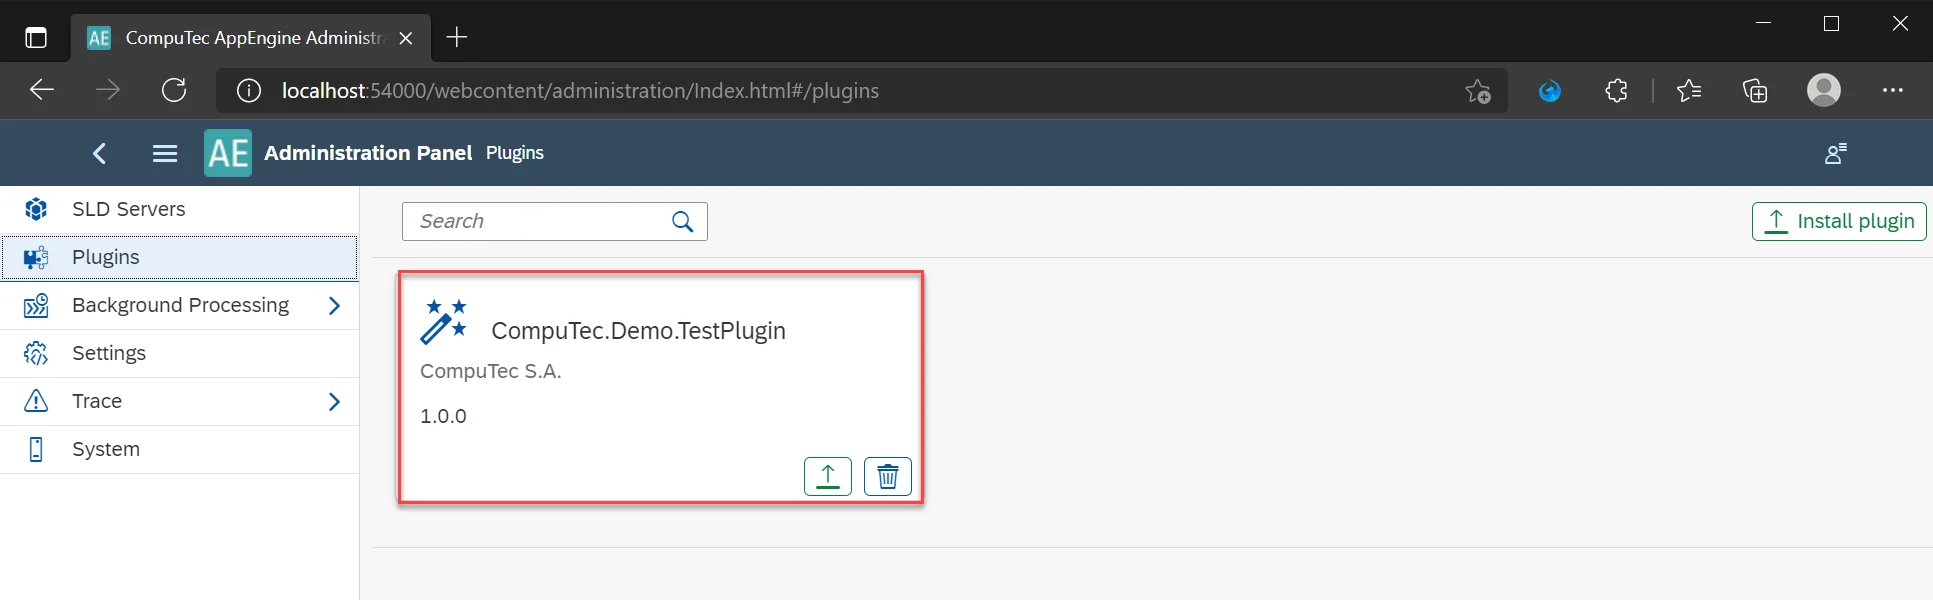Screen dimensions: 1933x600
Task: Select the Plugins menu item
Action: click(x=180, y=257)
